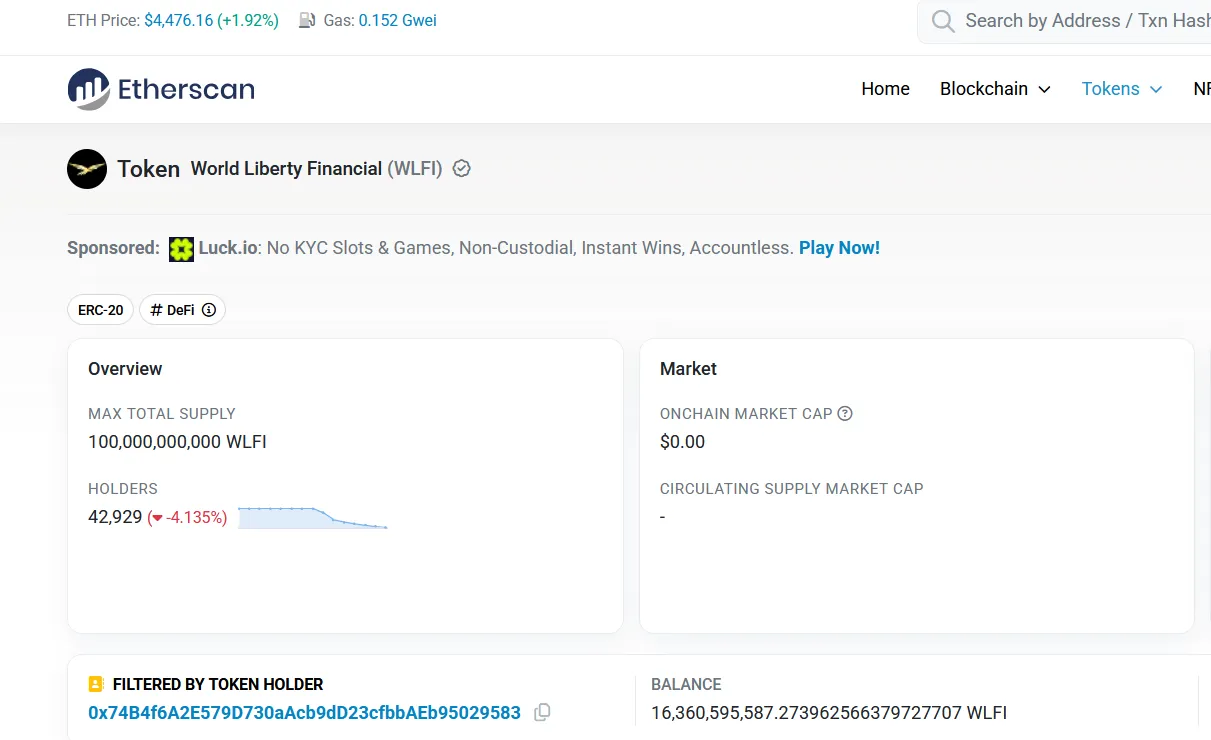
Task: Click the verified checkmark badge beside WLFI
Action: coord(461,169)
